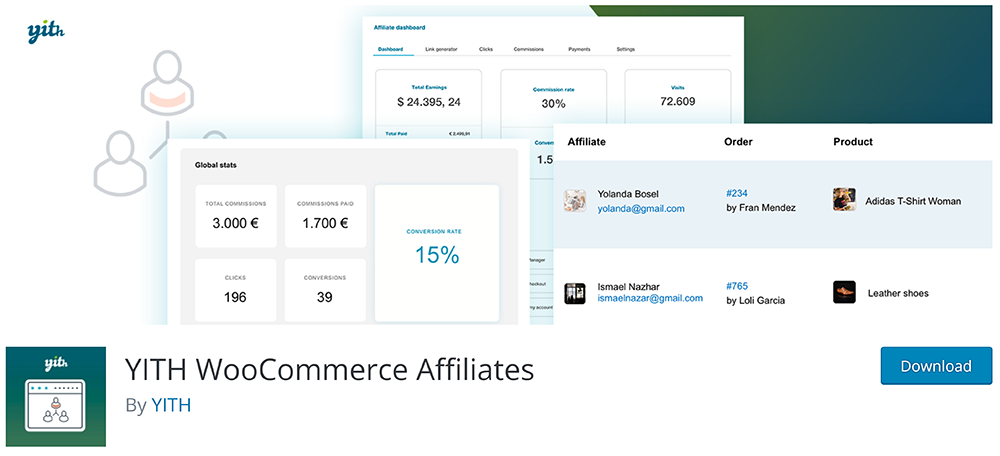This screenshot has width=1000, height=456.
Task: Click the lower-left user silhouette icon
Action: (120, 163)
